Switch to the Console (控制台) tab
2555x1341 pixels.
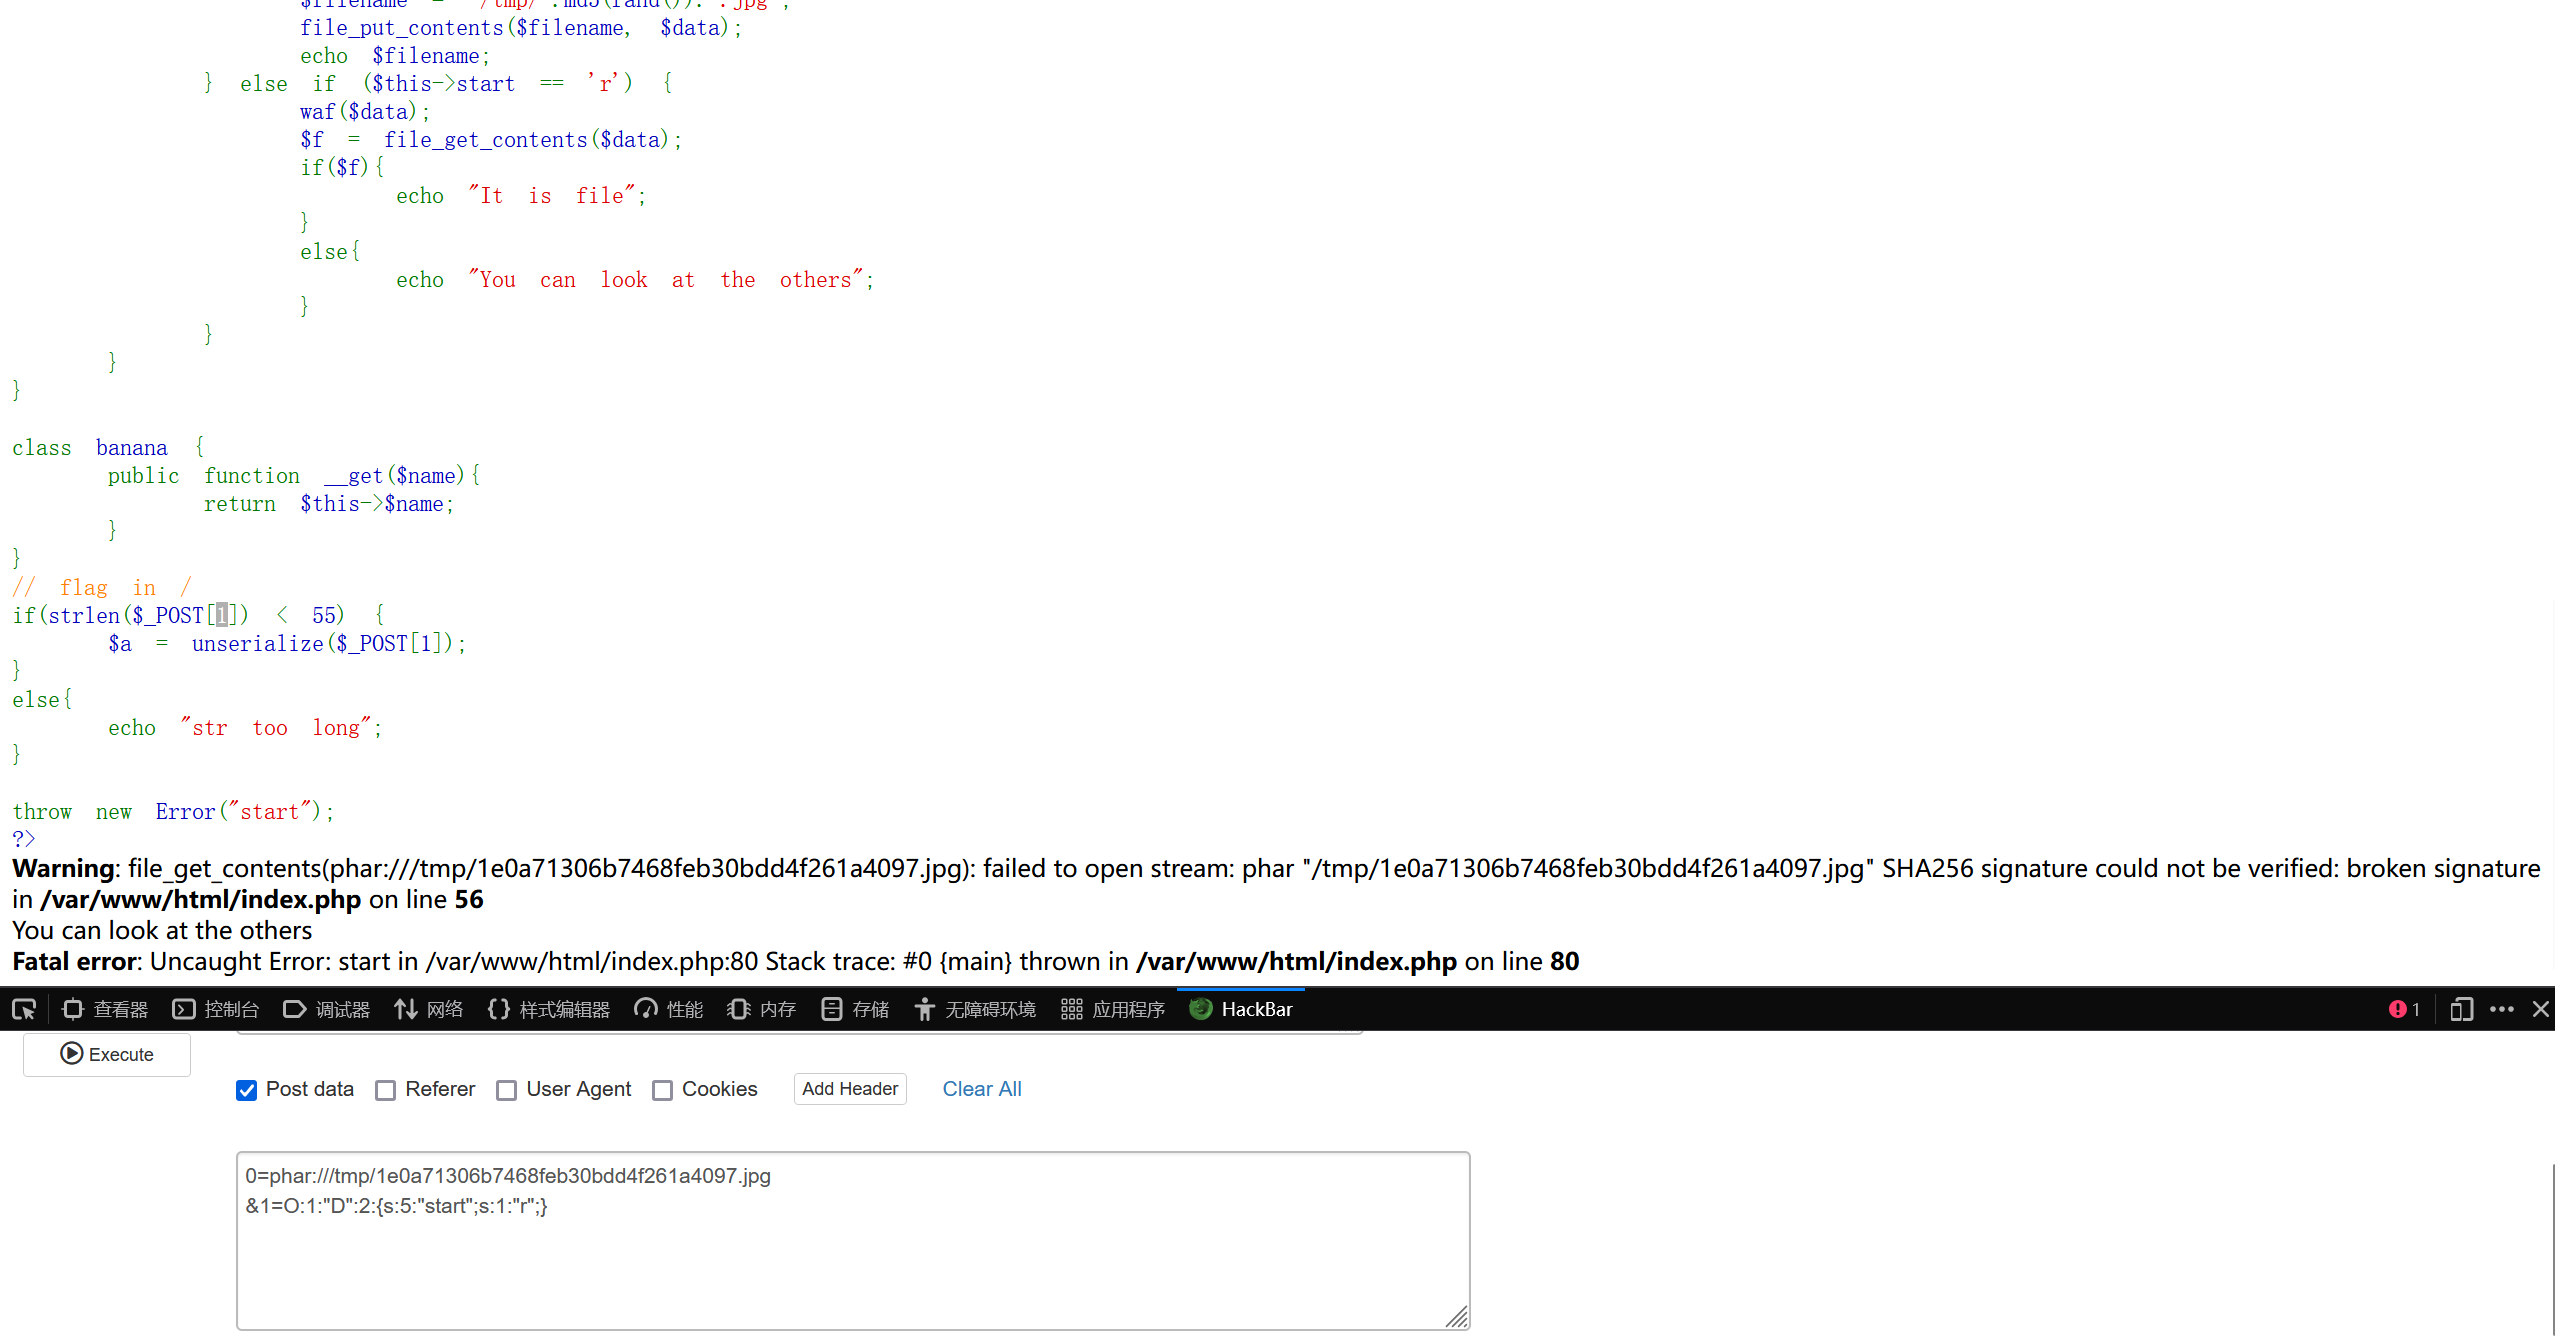coord(216,1010)
